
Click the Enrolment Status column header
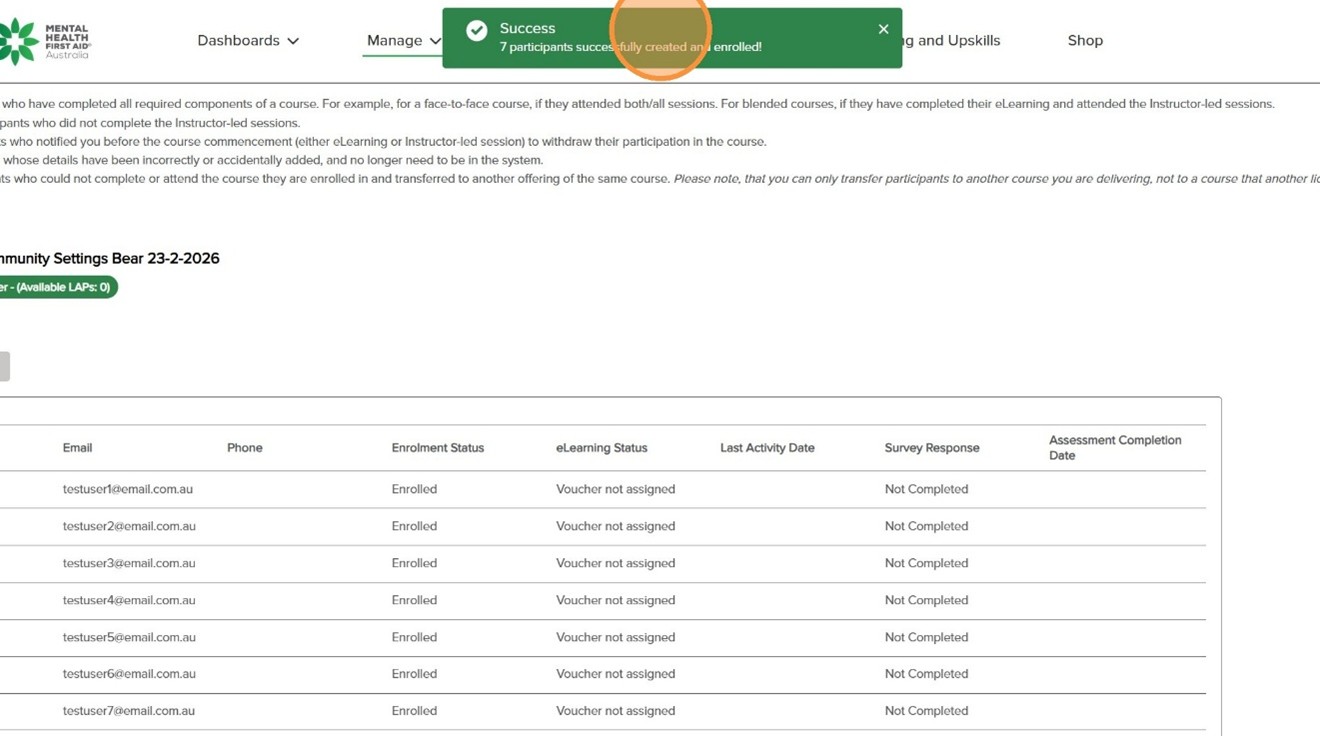[x=437, y=447]
